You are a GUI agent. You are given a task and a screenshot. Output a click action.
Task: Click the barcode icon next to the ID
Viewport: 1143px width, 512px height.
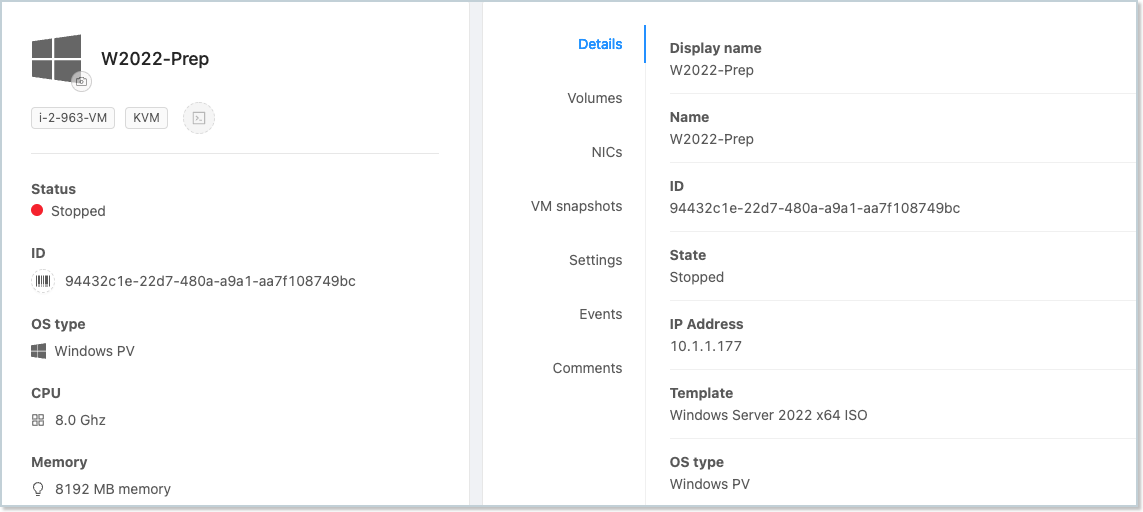[43, 281]
